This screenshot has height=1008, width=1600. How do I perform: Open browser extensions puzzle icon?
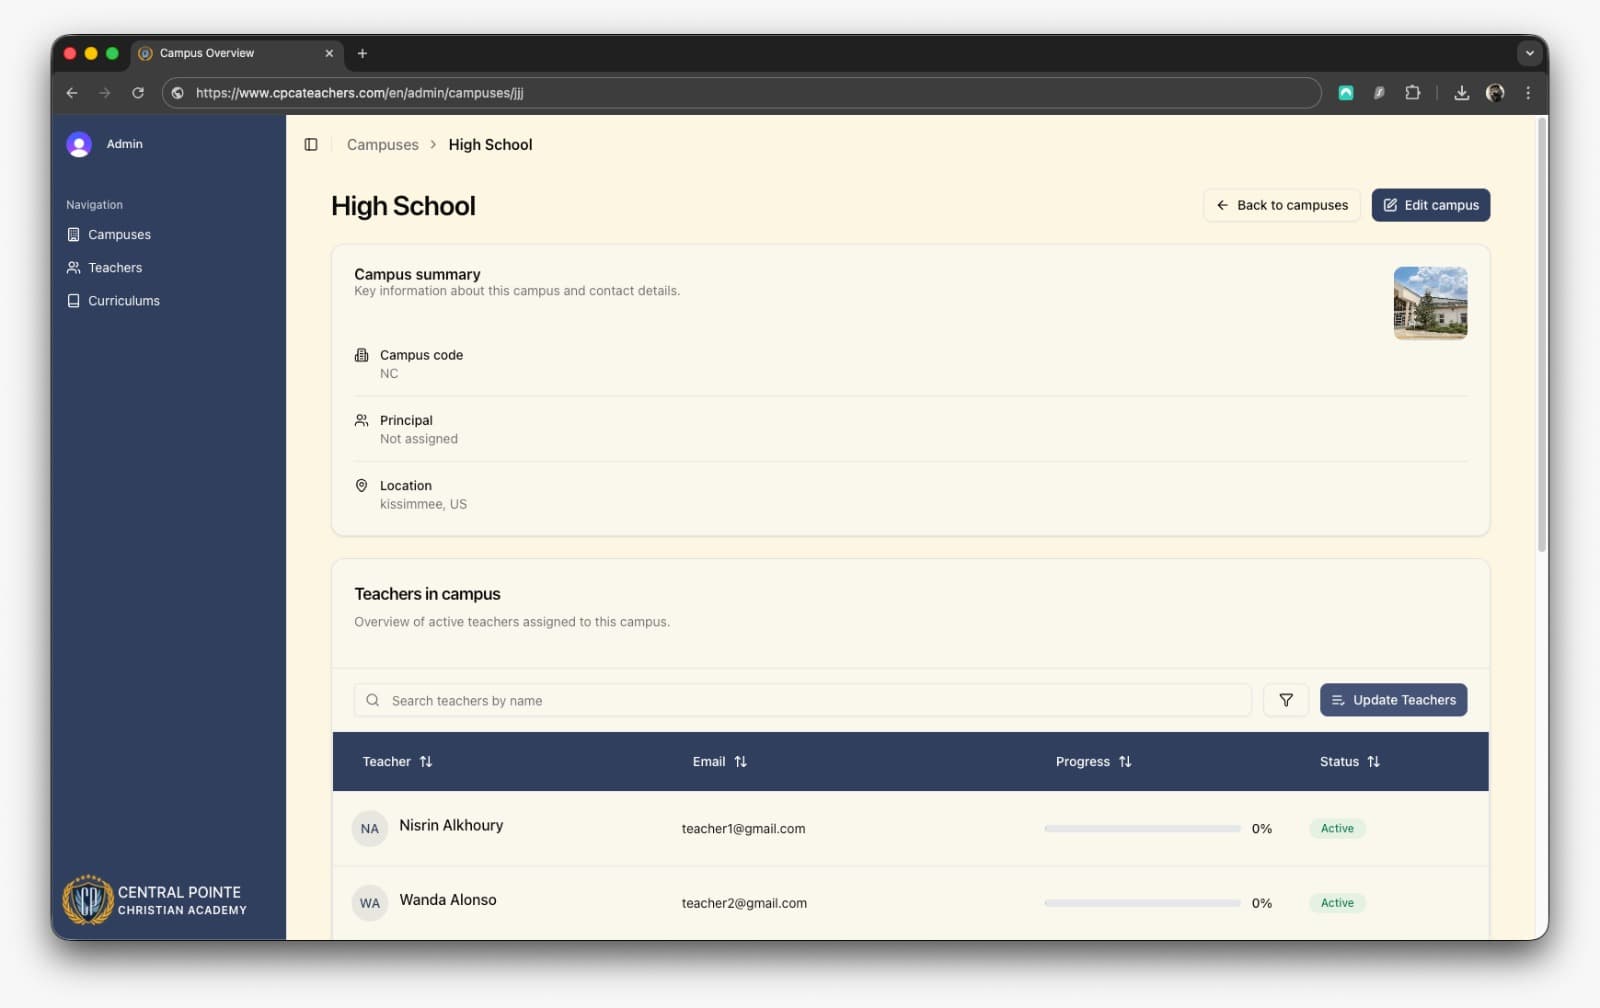(1412, 93)
